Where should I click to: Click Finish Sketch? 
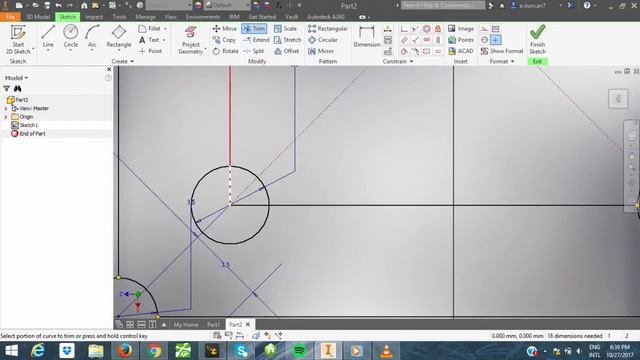[x=537, y=39]
